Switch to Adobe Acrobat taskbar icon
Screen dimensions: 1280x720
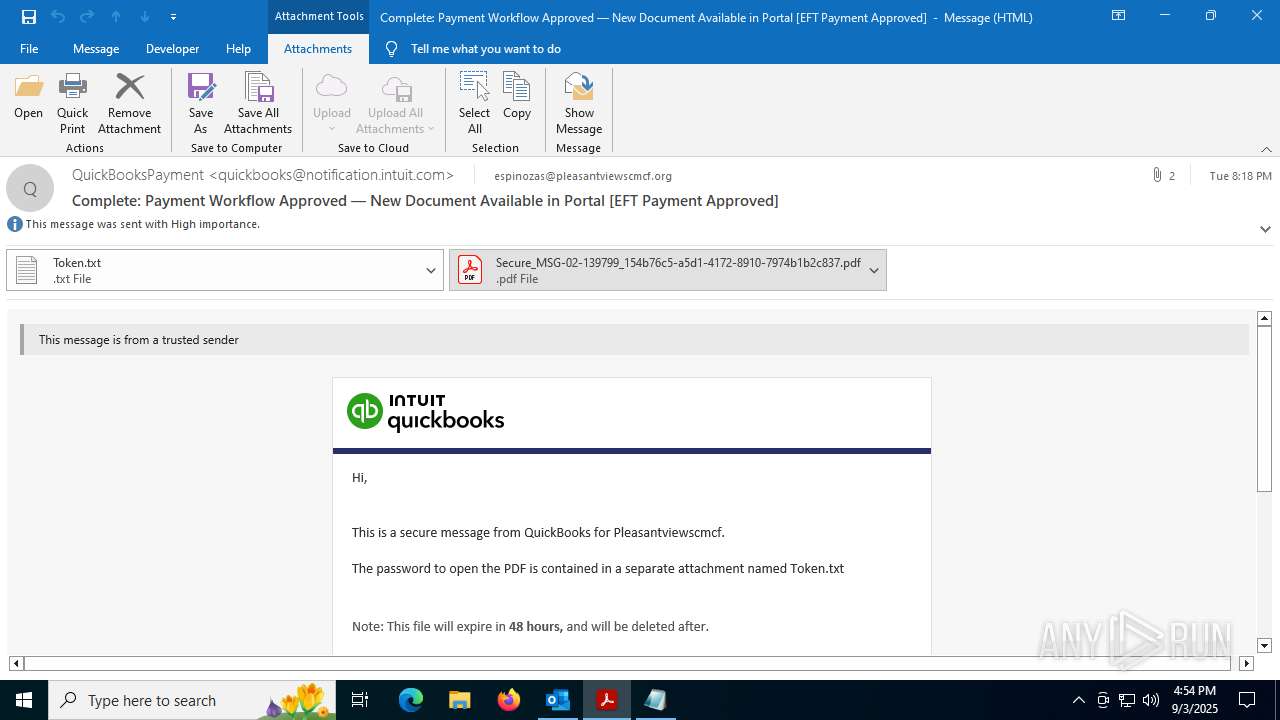click(606, 700)
